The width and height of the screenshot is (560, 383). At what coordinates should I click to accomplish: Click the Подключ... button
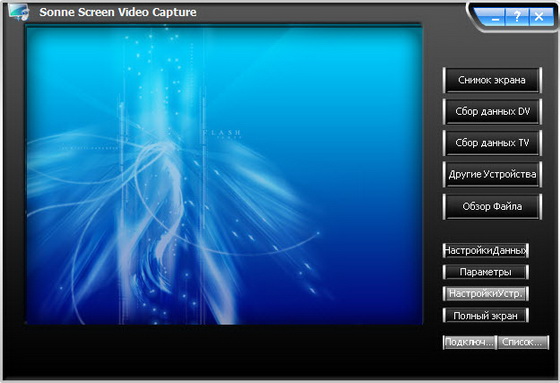[x=470, y=342]
